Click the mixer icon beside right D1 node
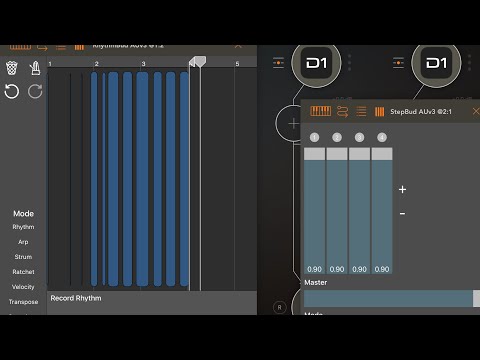The height and width of the screenshot is (360, 480). pos(398,63)
